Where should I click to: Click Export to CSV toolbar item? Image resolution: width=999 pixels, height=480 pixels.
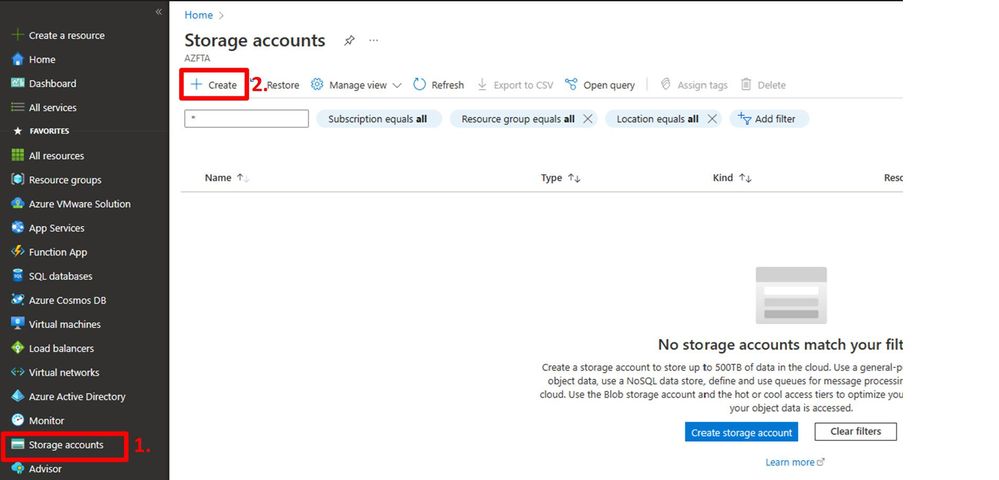click(515, 85)
